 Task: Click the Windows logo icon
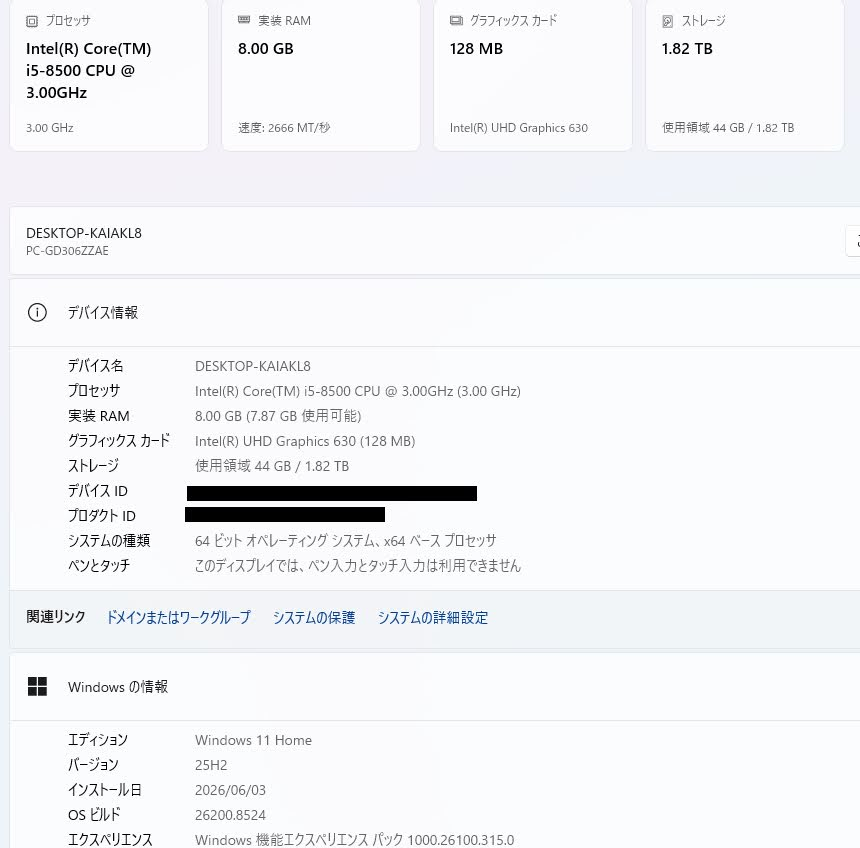[37, 686]
